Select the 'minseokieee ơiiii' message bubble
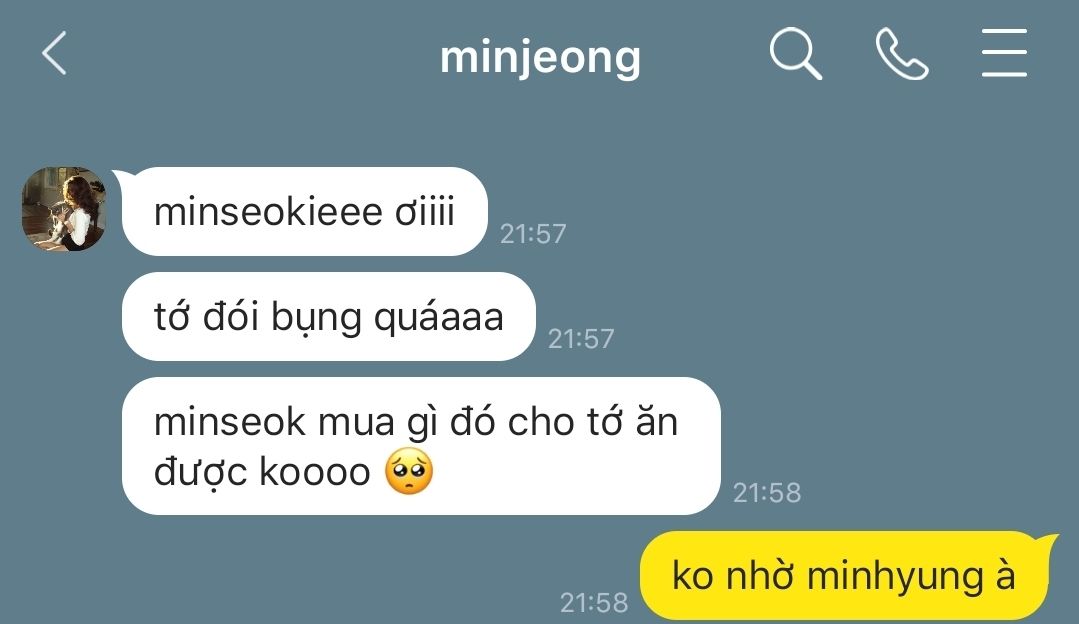 click(x=304, y=211)
